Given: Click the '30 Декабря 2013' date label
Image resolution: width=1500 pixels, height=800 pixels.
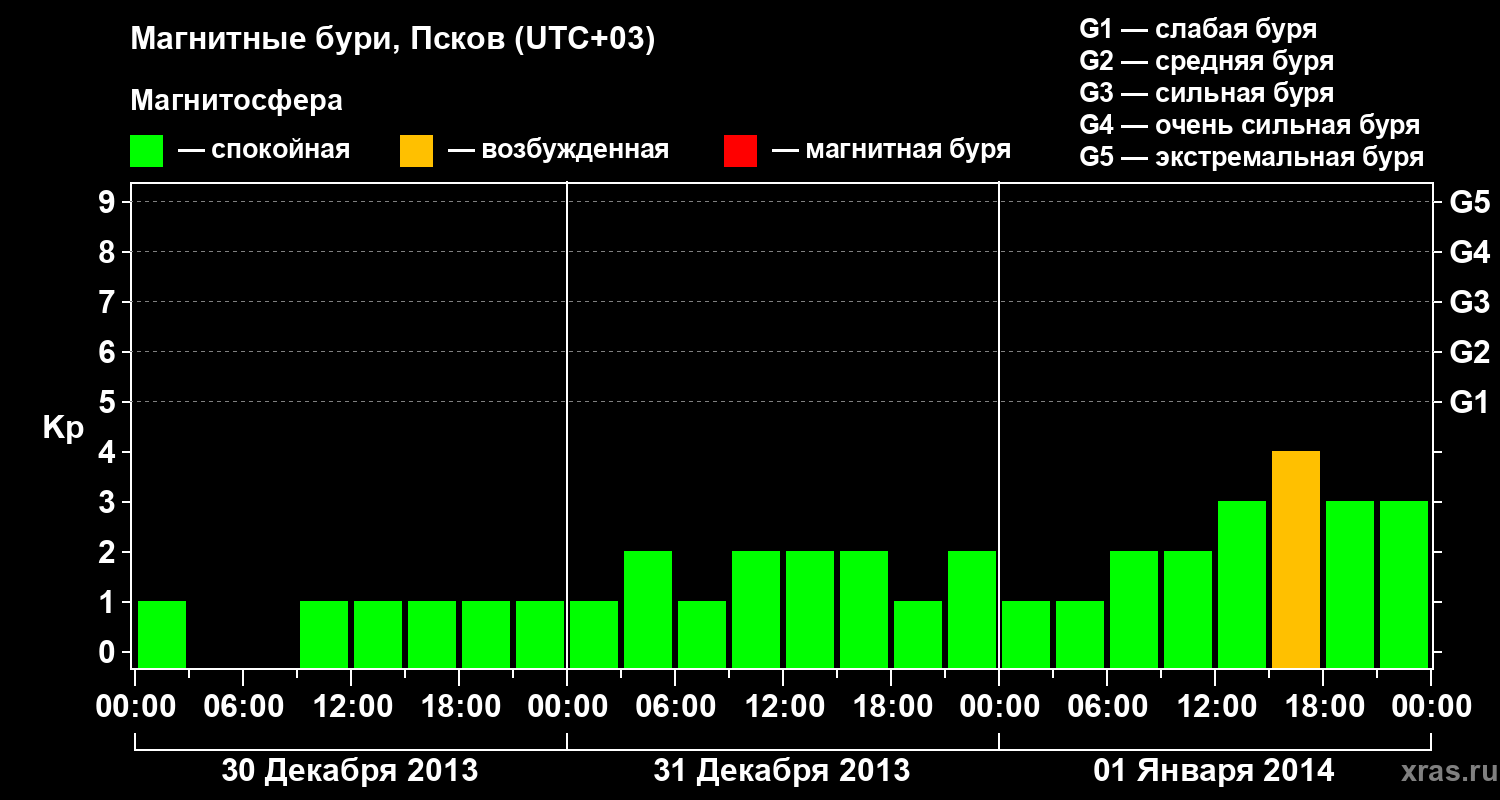Looking at the screenshot, I should [x=349, y=771].
